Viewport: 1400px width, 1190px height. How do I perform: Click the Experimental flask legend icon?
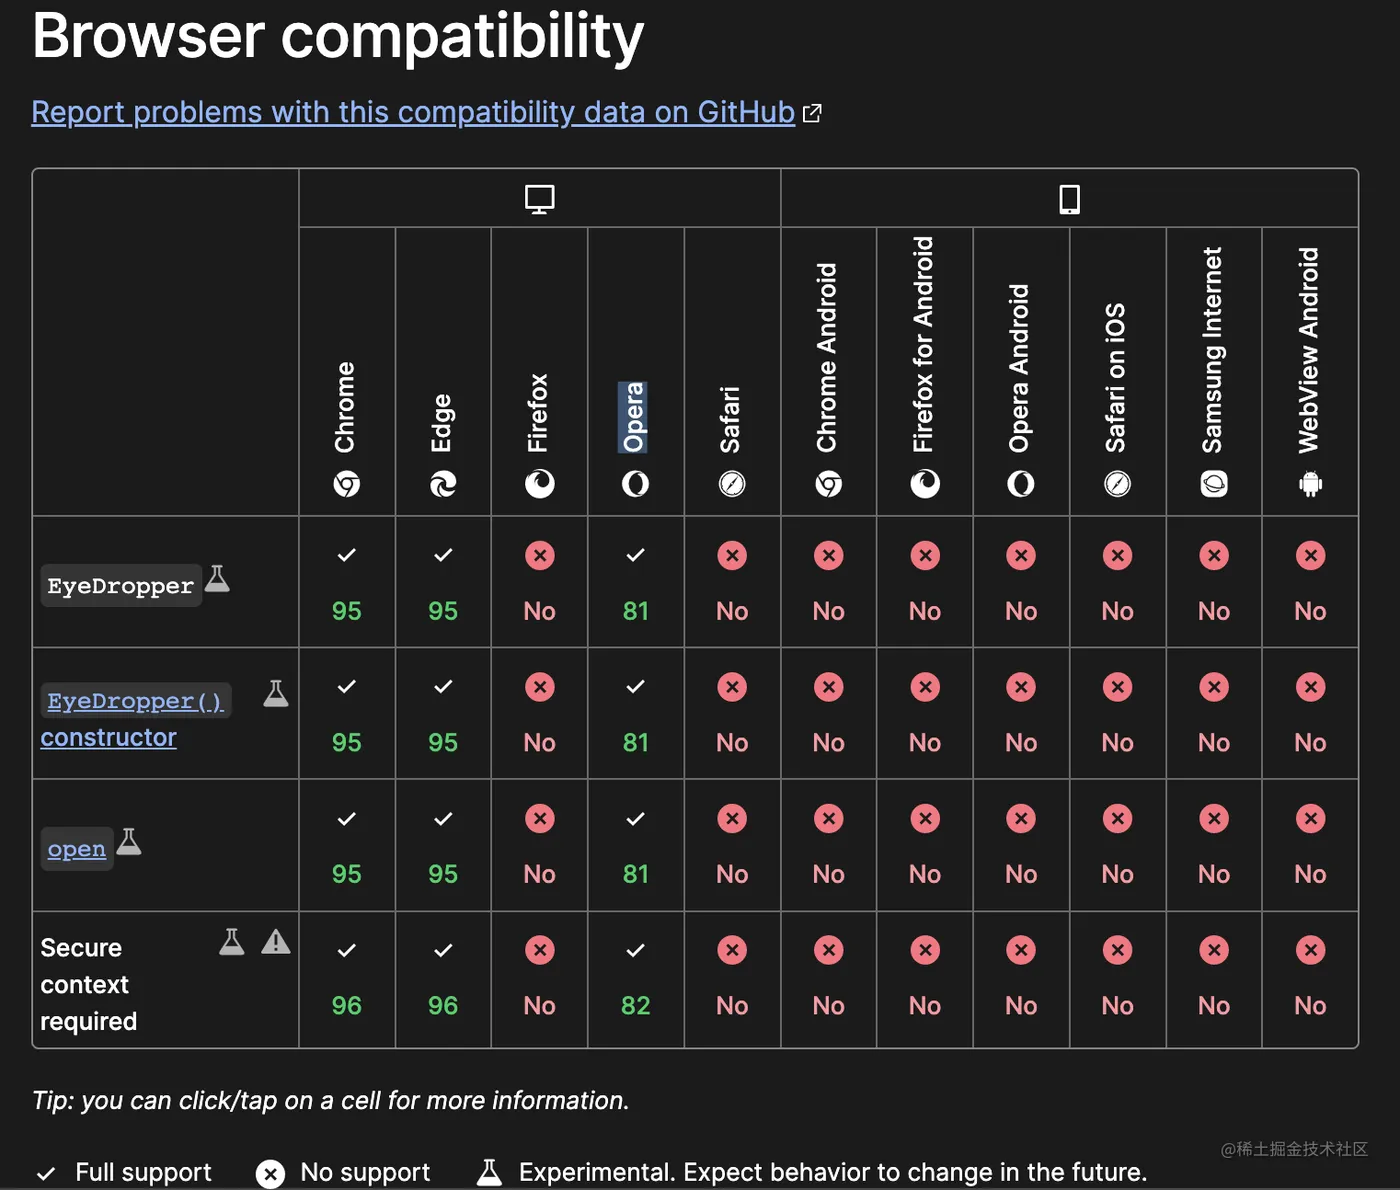point(489,1172)
